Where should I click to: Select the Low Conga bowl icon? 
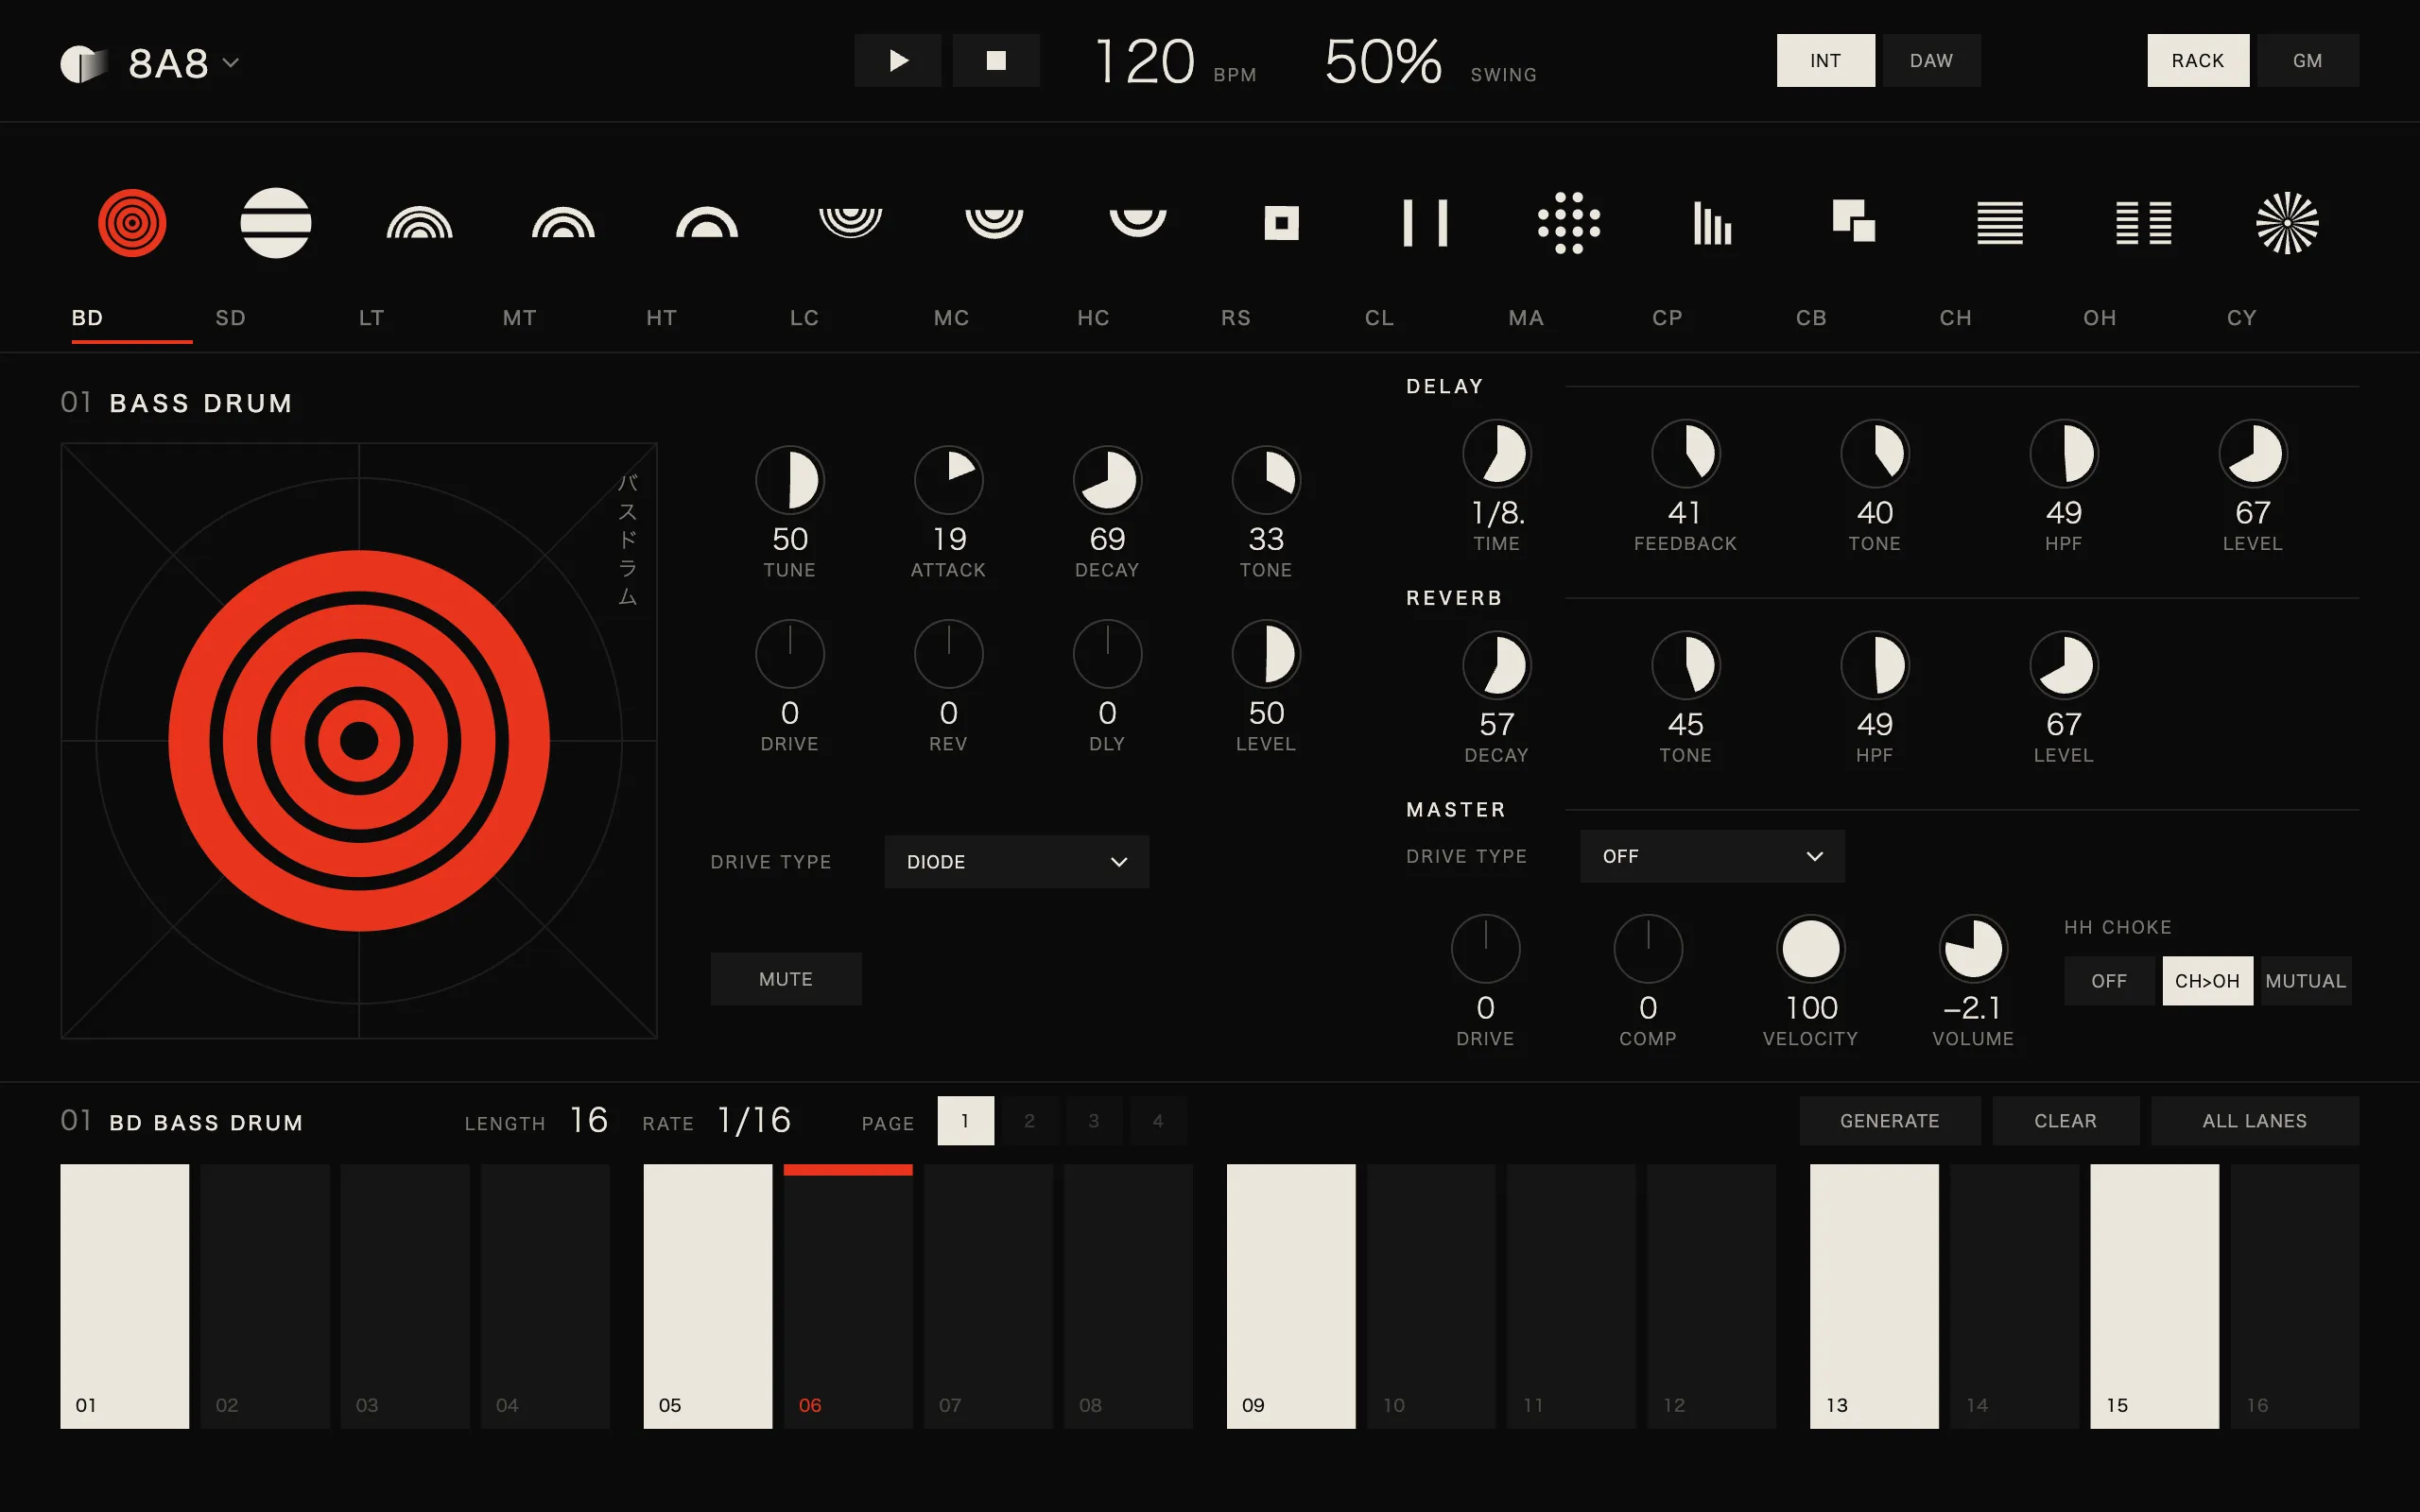click(851, 222)
